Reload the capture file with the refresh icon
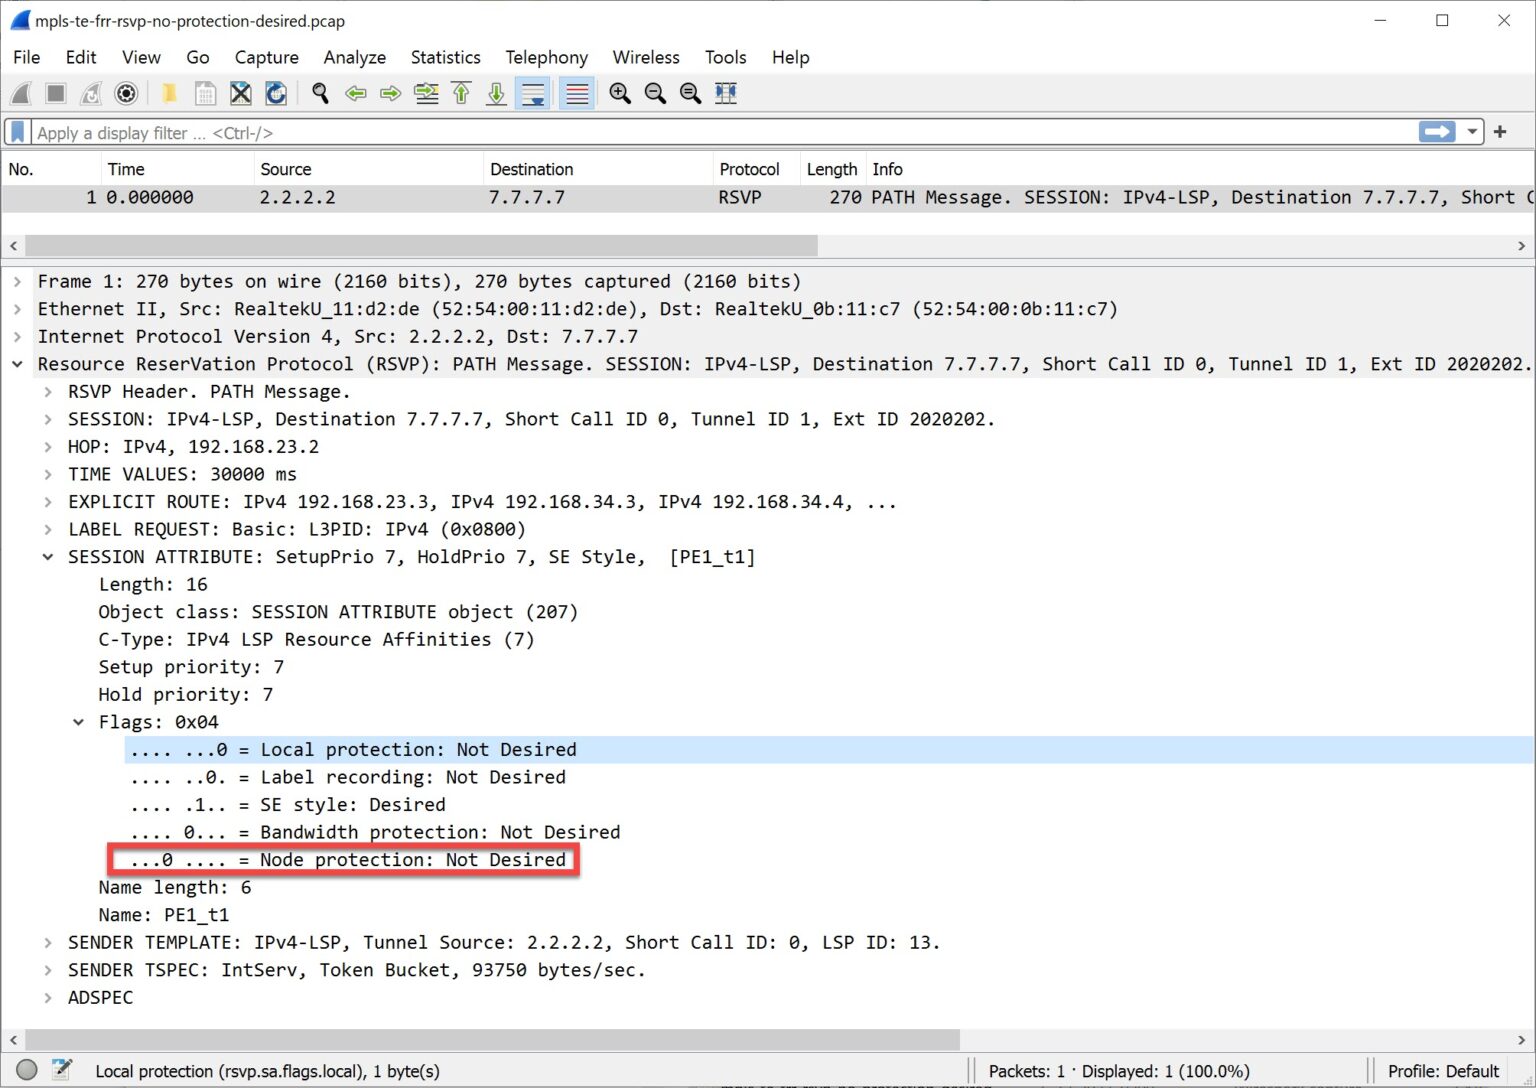 [x=276, y=93]
